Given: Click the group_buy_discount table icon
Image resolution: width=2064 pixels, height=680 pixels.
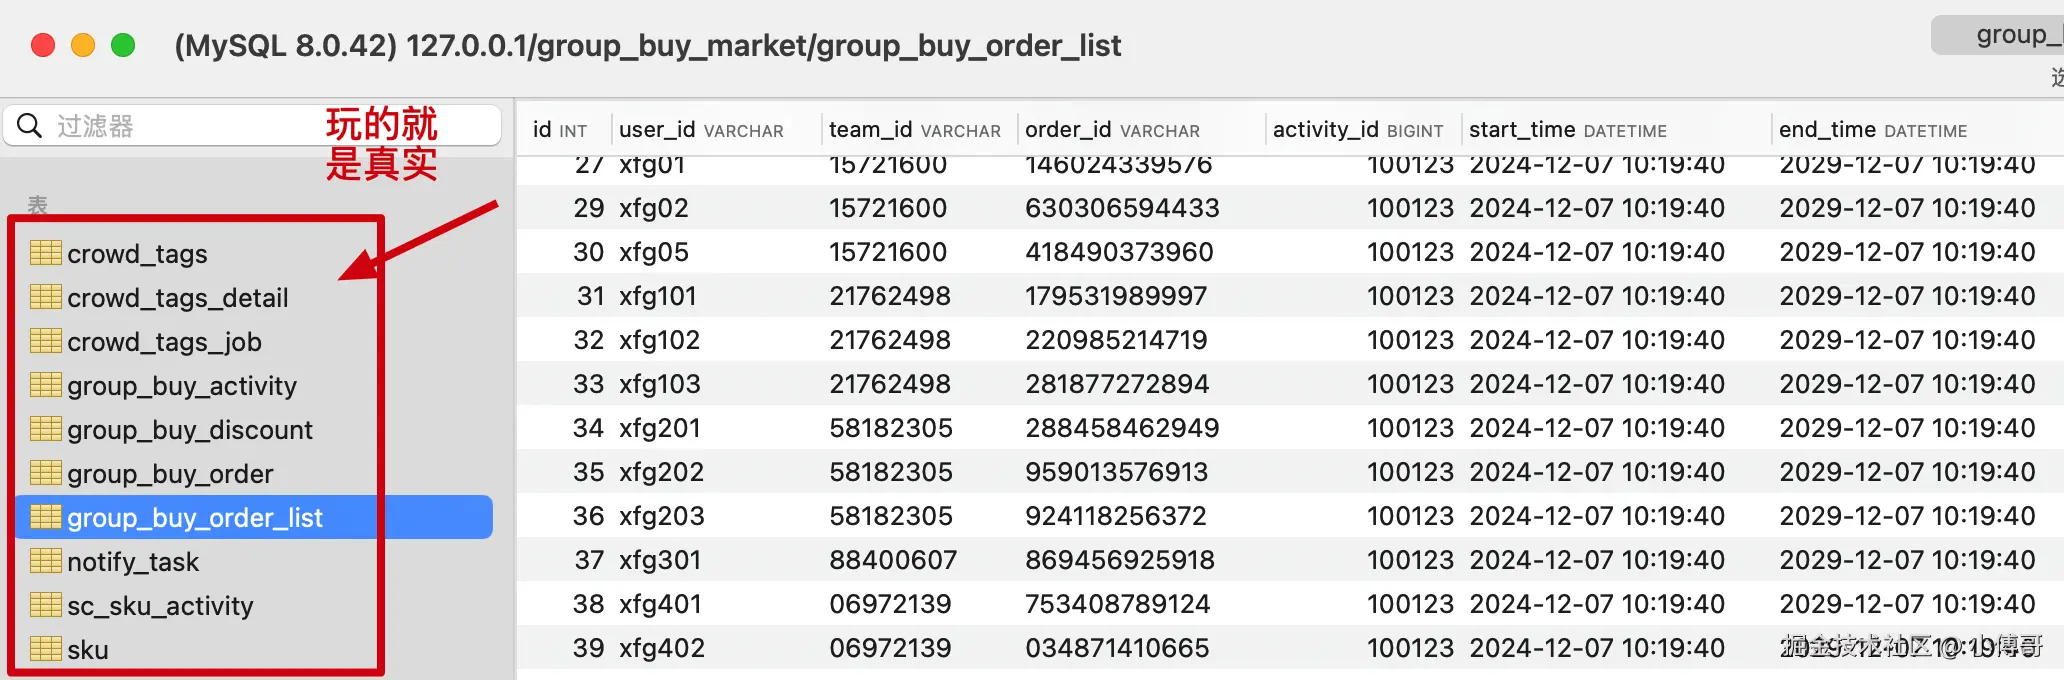Looking at the screenshot, I should pyautogui.click(x=45, y=429).
